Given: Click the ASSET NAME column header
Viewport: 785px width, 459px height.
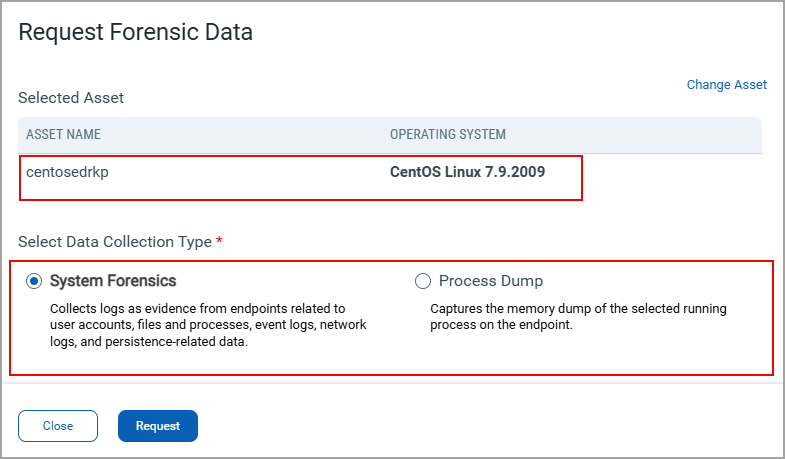Looking at the screenshot, I should tap(63, 135).
